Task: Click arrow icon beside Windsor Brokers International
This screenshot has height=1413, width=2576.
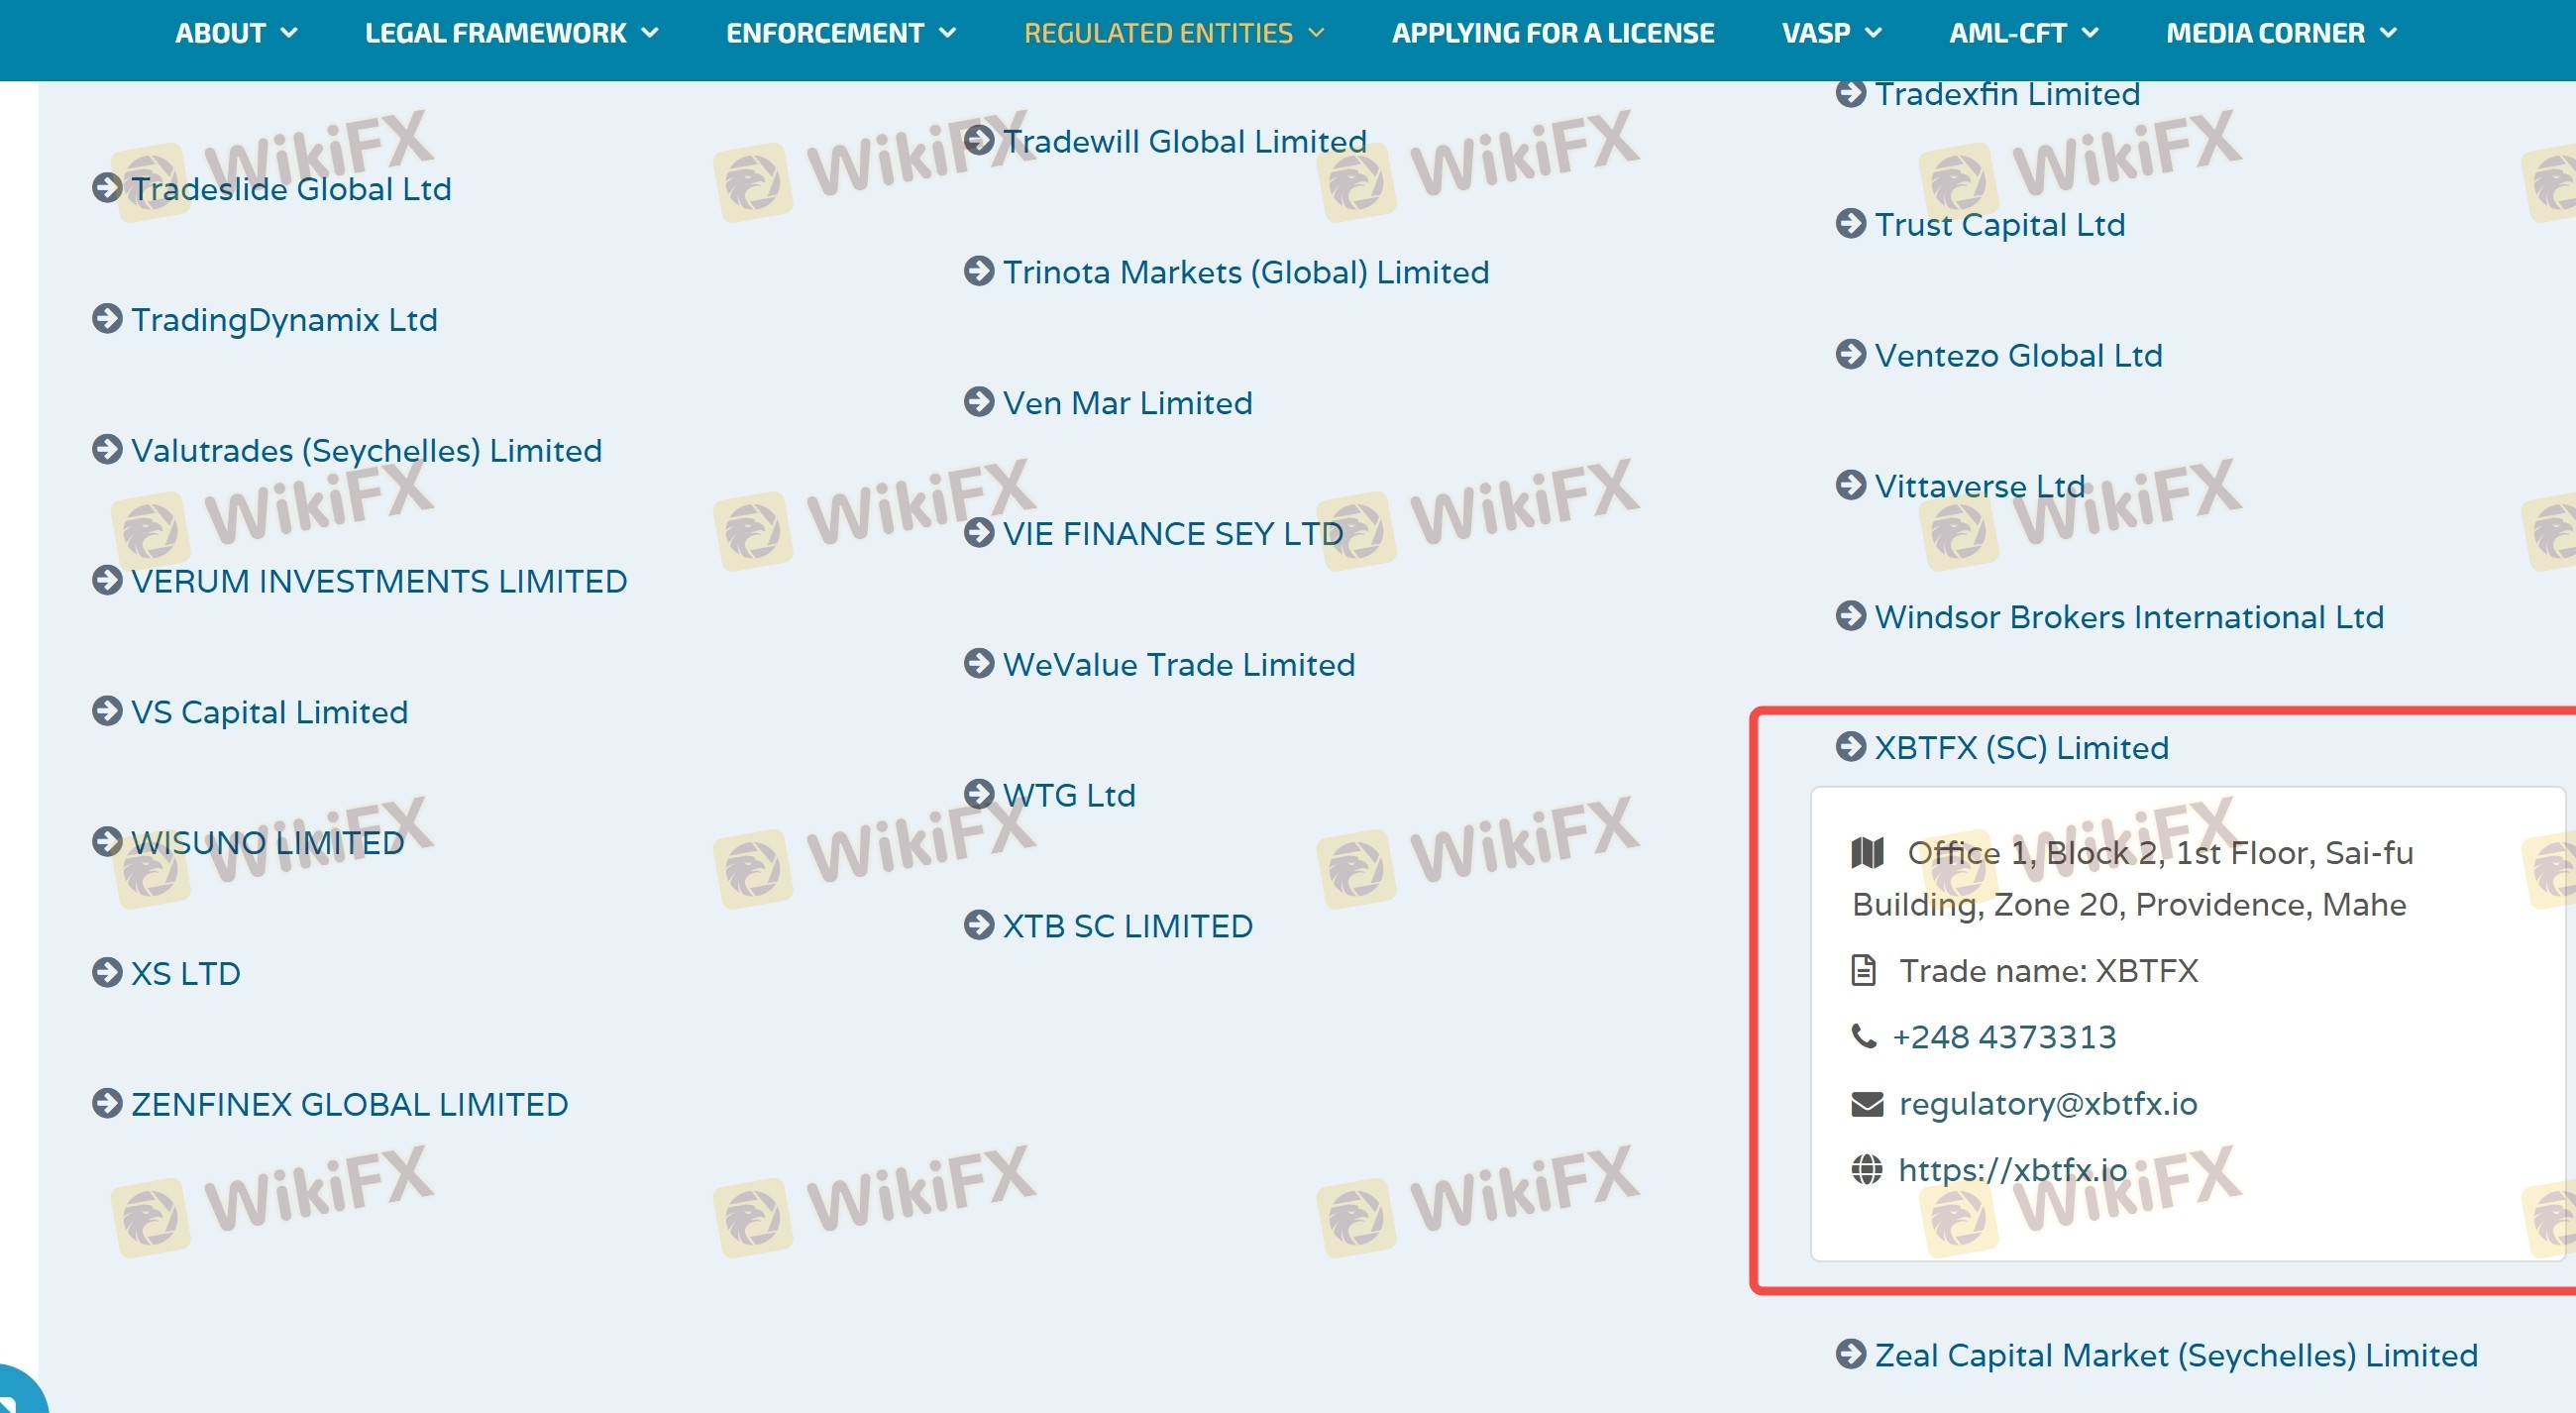Action: [x=1850, y=616]
